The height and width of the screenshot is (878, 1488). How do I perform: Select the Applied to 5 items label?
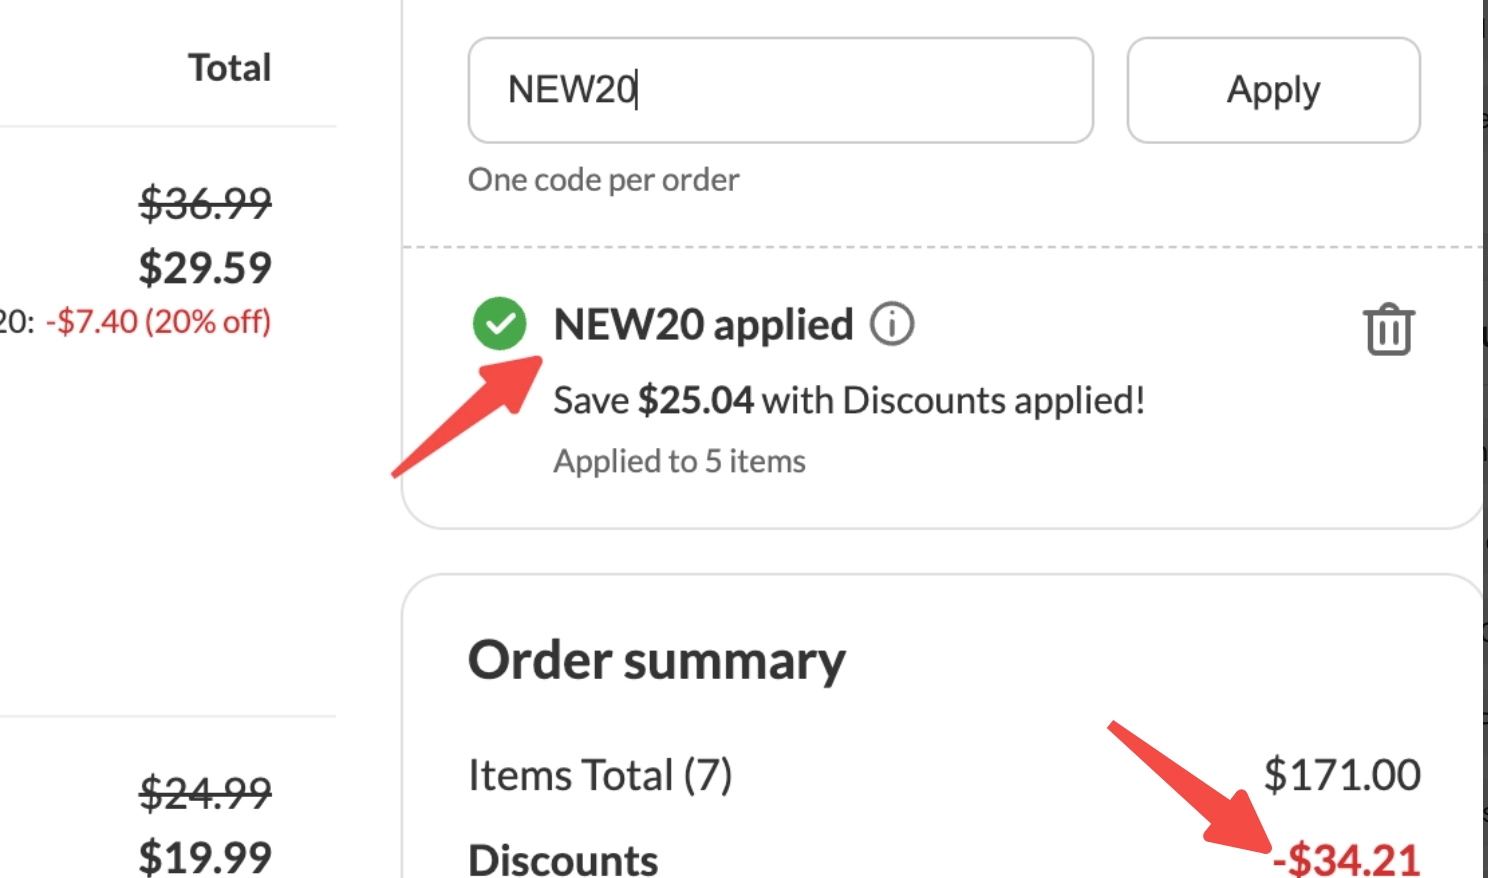(679, 460)
